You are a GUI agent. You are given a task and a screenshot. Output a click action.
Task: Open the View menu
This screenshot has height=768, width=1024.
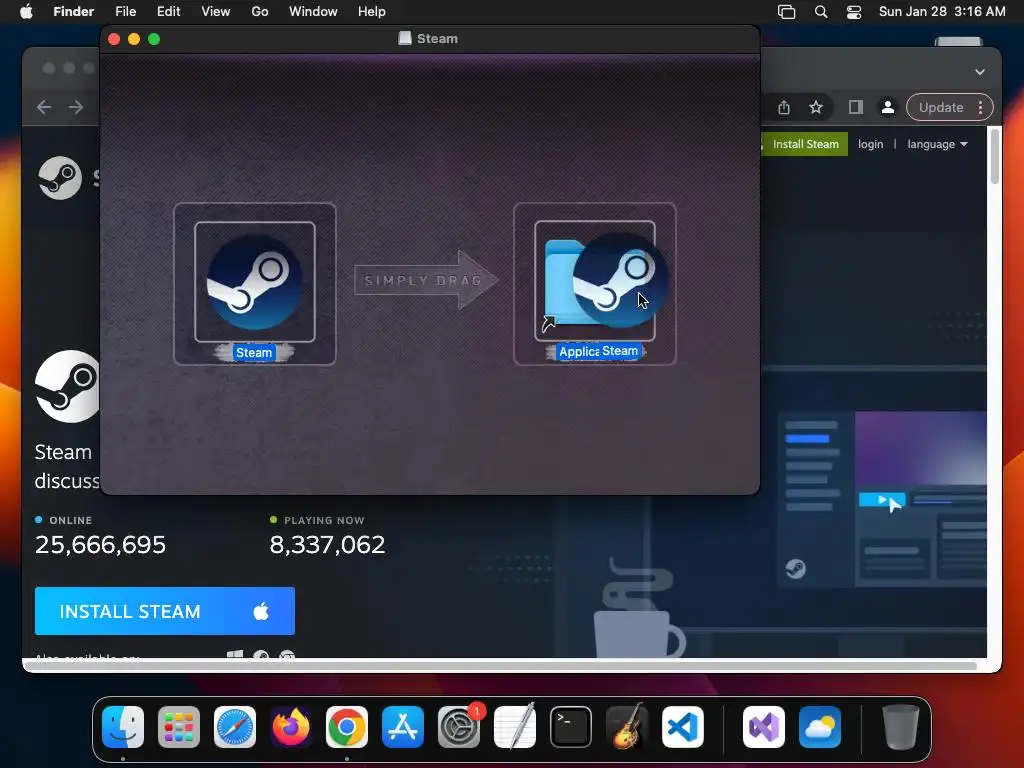[x=216, y=12]
